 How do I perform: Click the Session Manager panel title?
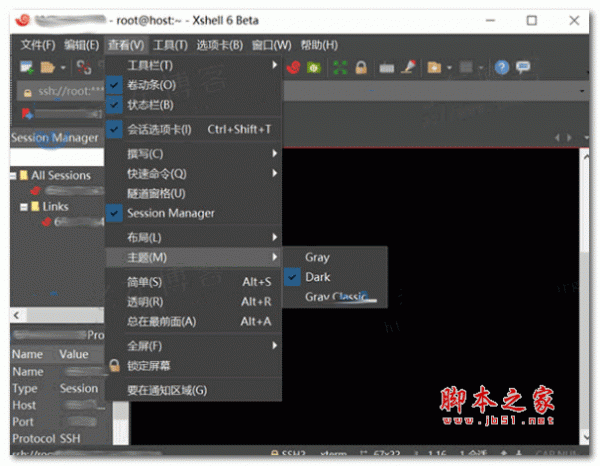click(x=55, y=137)
